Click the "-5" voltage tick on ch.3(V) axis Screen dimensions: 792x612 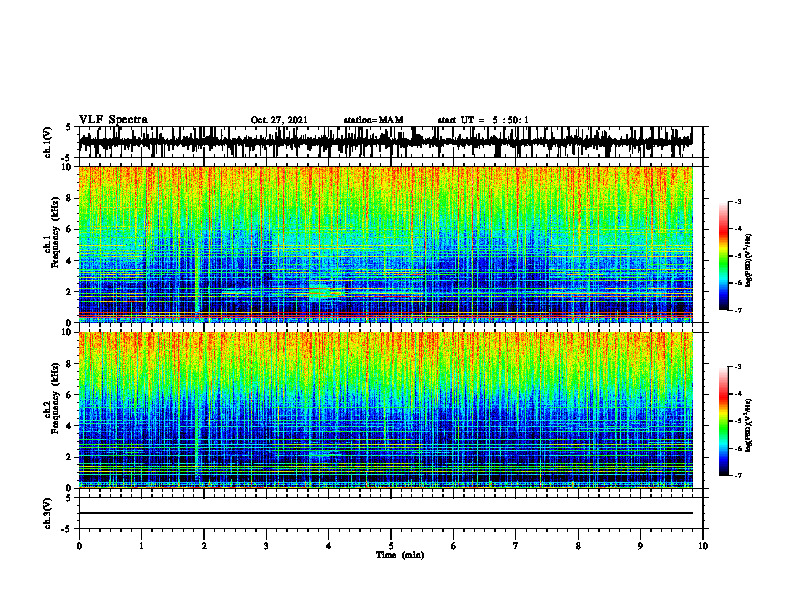68,529
